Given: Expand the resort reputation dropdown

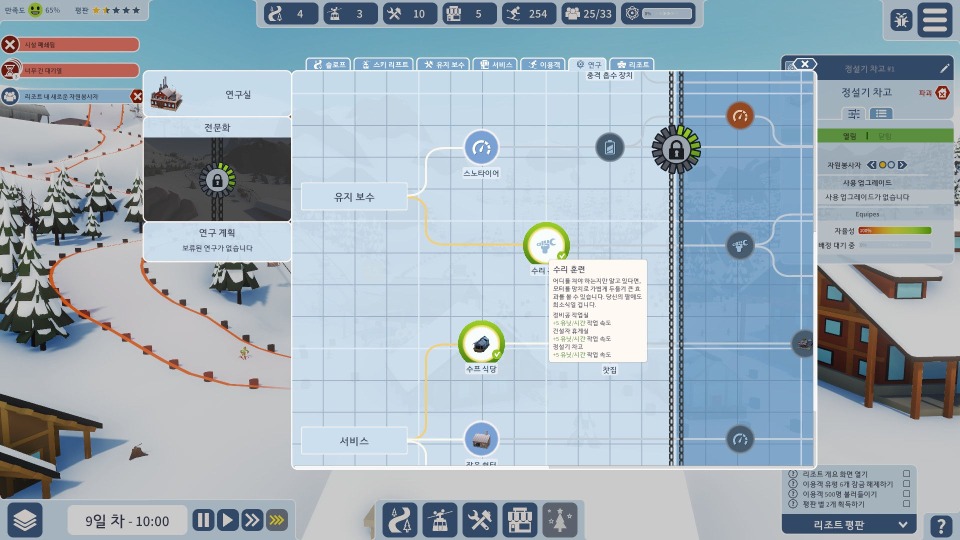Looking at the screenshot, I should tap(903, 524).
